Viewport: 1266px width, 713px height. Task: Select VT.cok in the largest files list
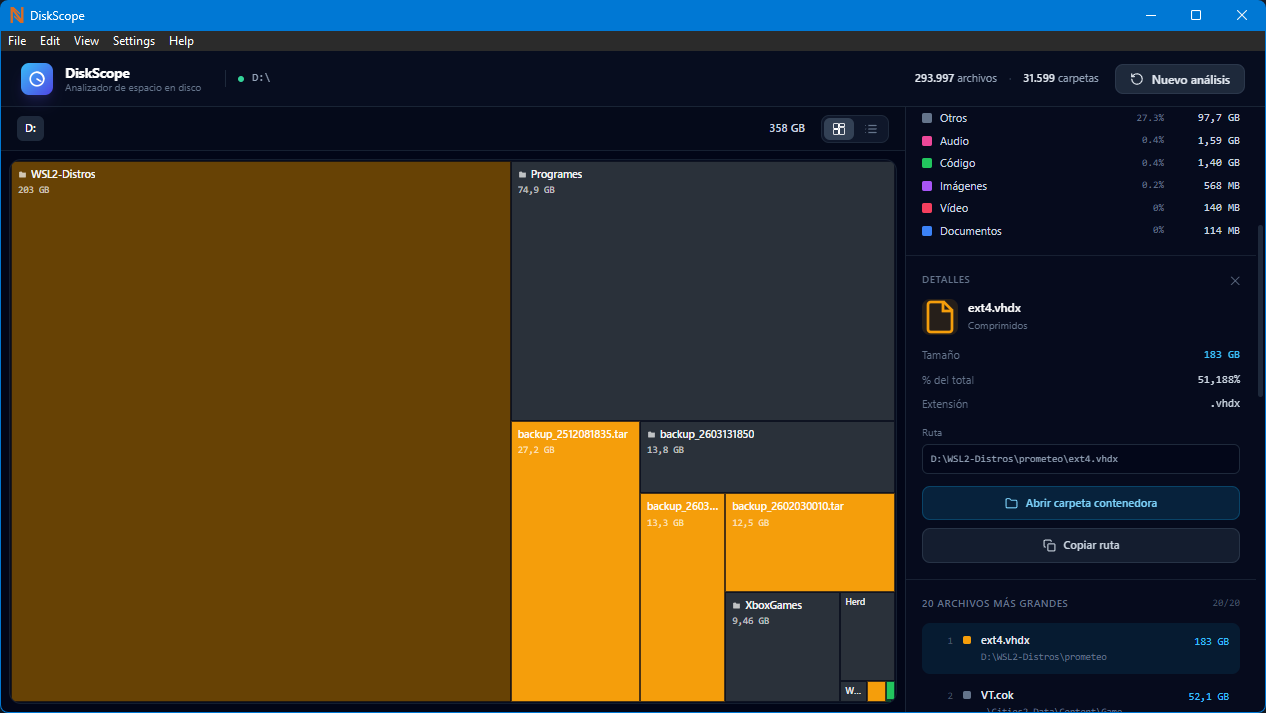coord(1081,698)
